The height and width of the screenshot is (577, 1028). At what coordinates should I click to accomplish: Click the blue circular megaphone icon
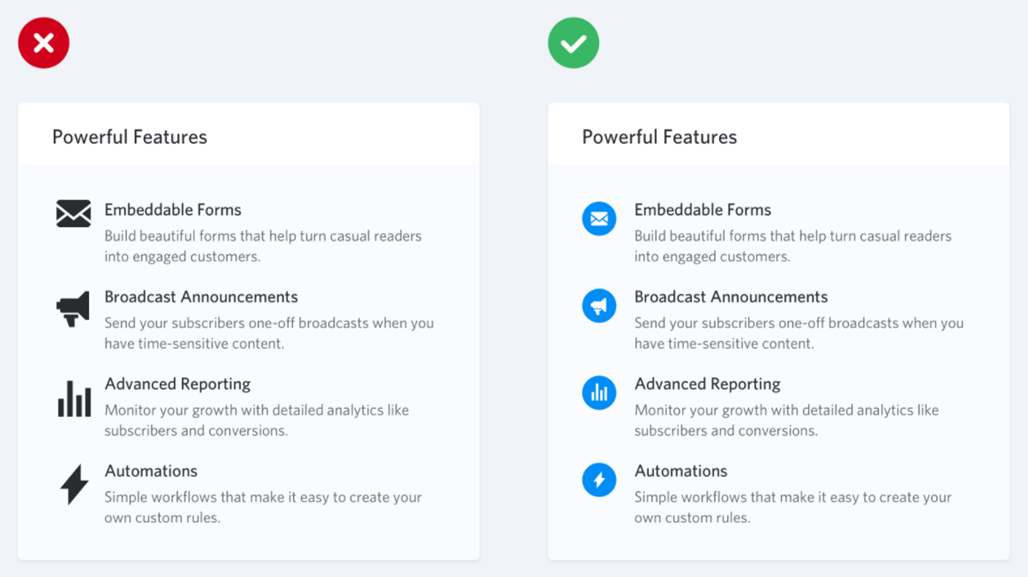(x=599, y=306)
